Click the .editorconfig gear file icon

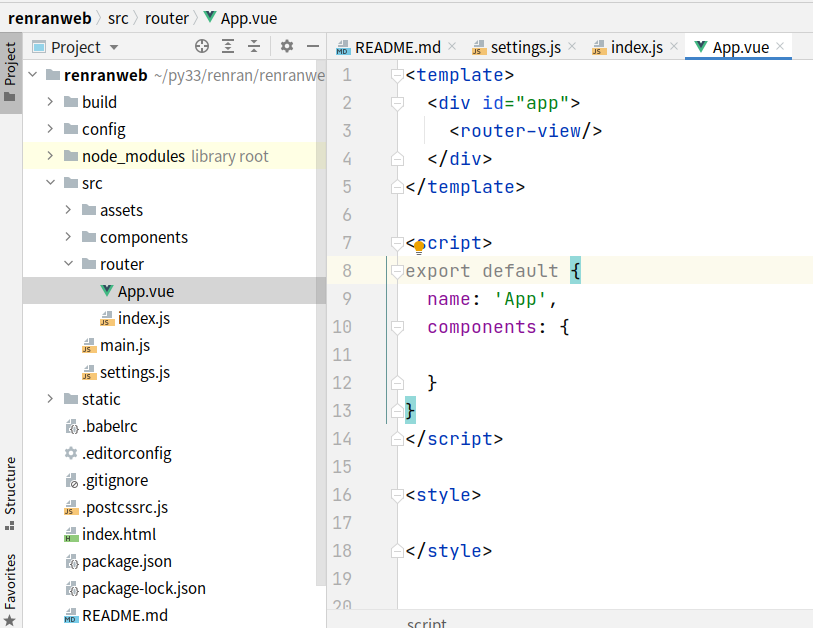71,453
